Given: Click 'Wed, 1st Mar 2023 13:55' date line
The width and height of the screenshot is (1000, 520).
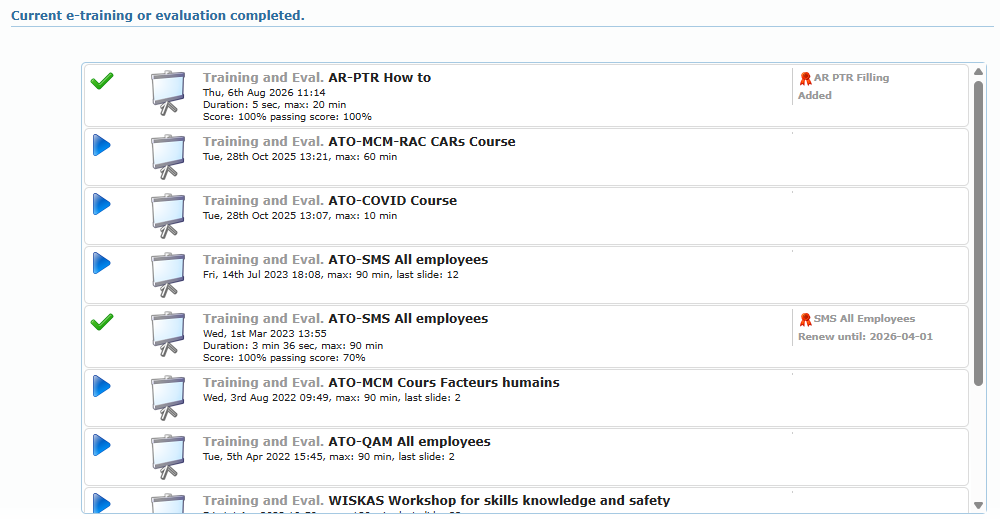Looking at the screenshot, I should [x=265, y=333].
